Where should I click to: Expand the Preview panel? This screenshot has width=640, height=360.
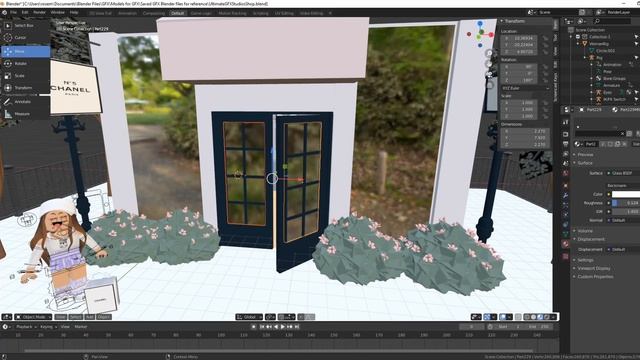pos(585,155)
